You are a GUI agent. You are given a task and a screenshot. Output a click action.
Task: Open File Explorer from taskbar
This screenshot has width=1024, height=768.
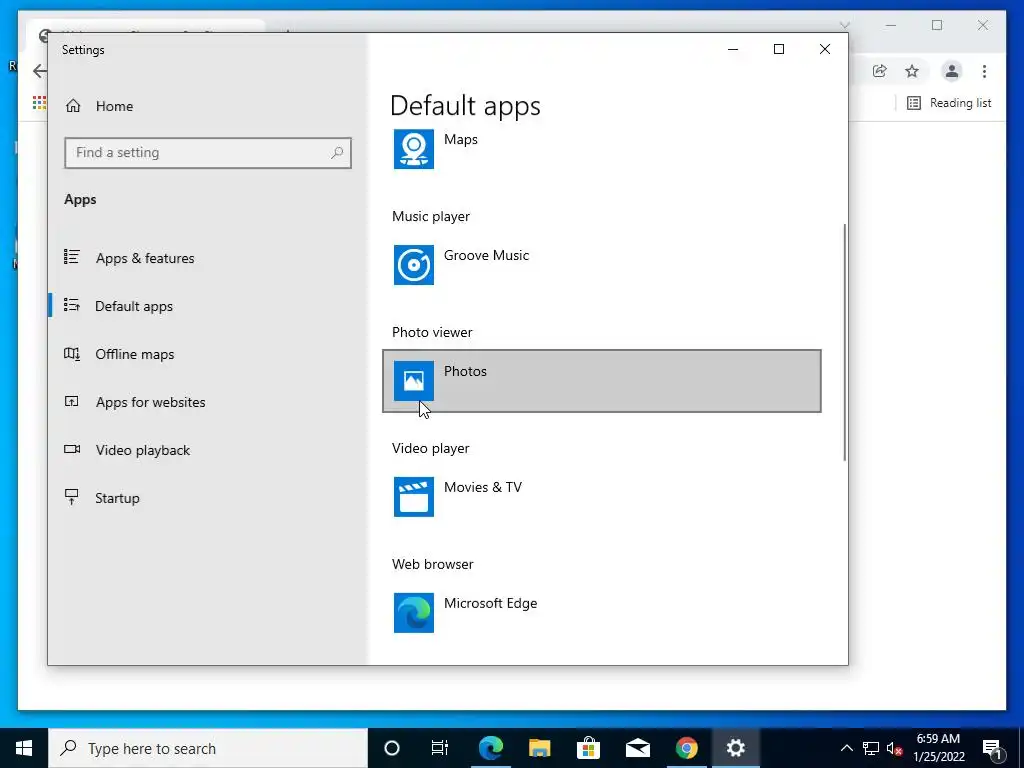[x=539, y=748]
